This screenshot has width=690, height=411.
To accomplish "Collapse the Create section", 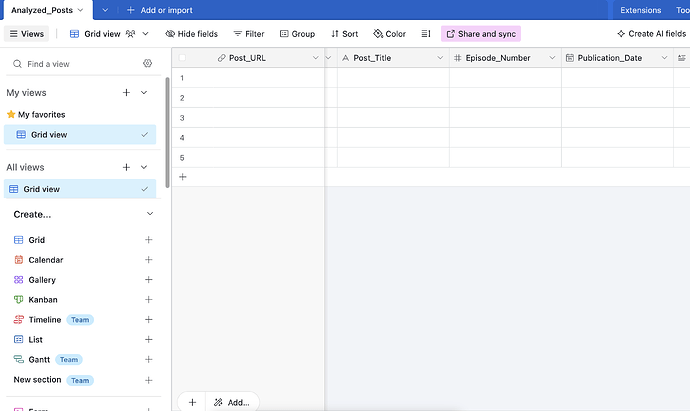I will click(x=150, y=214).
